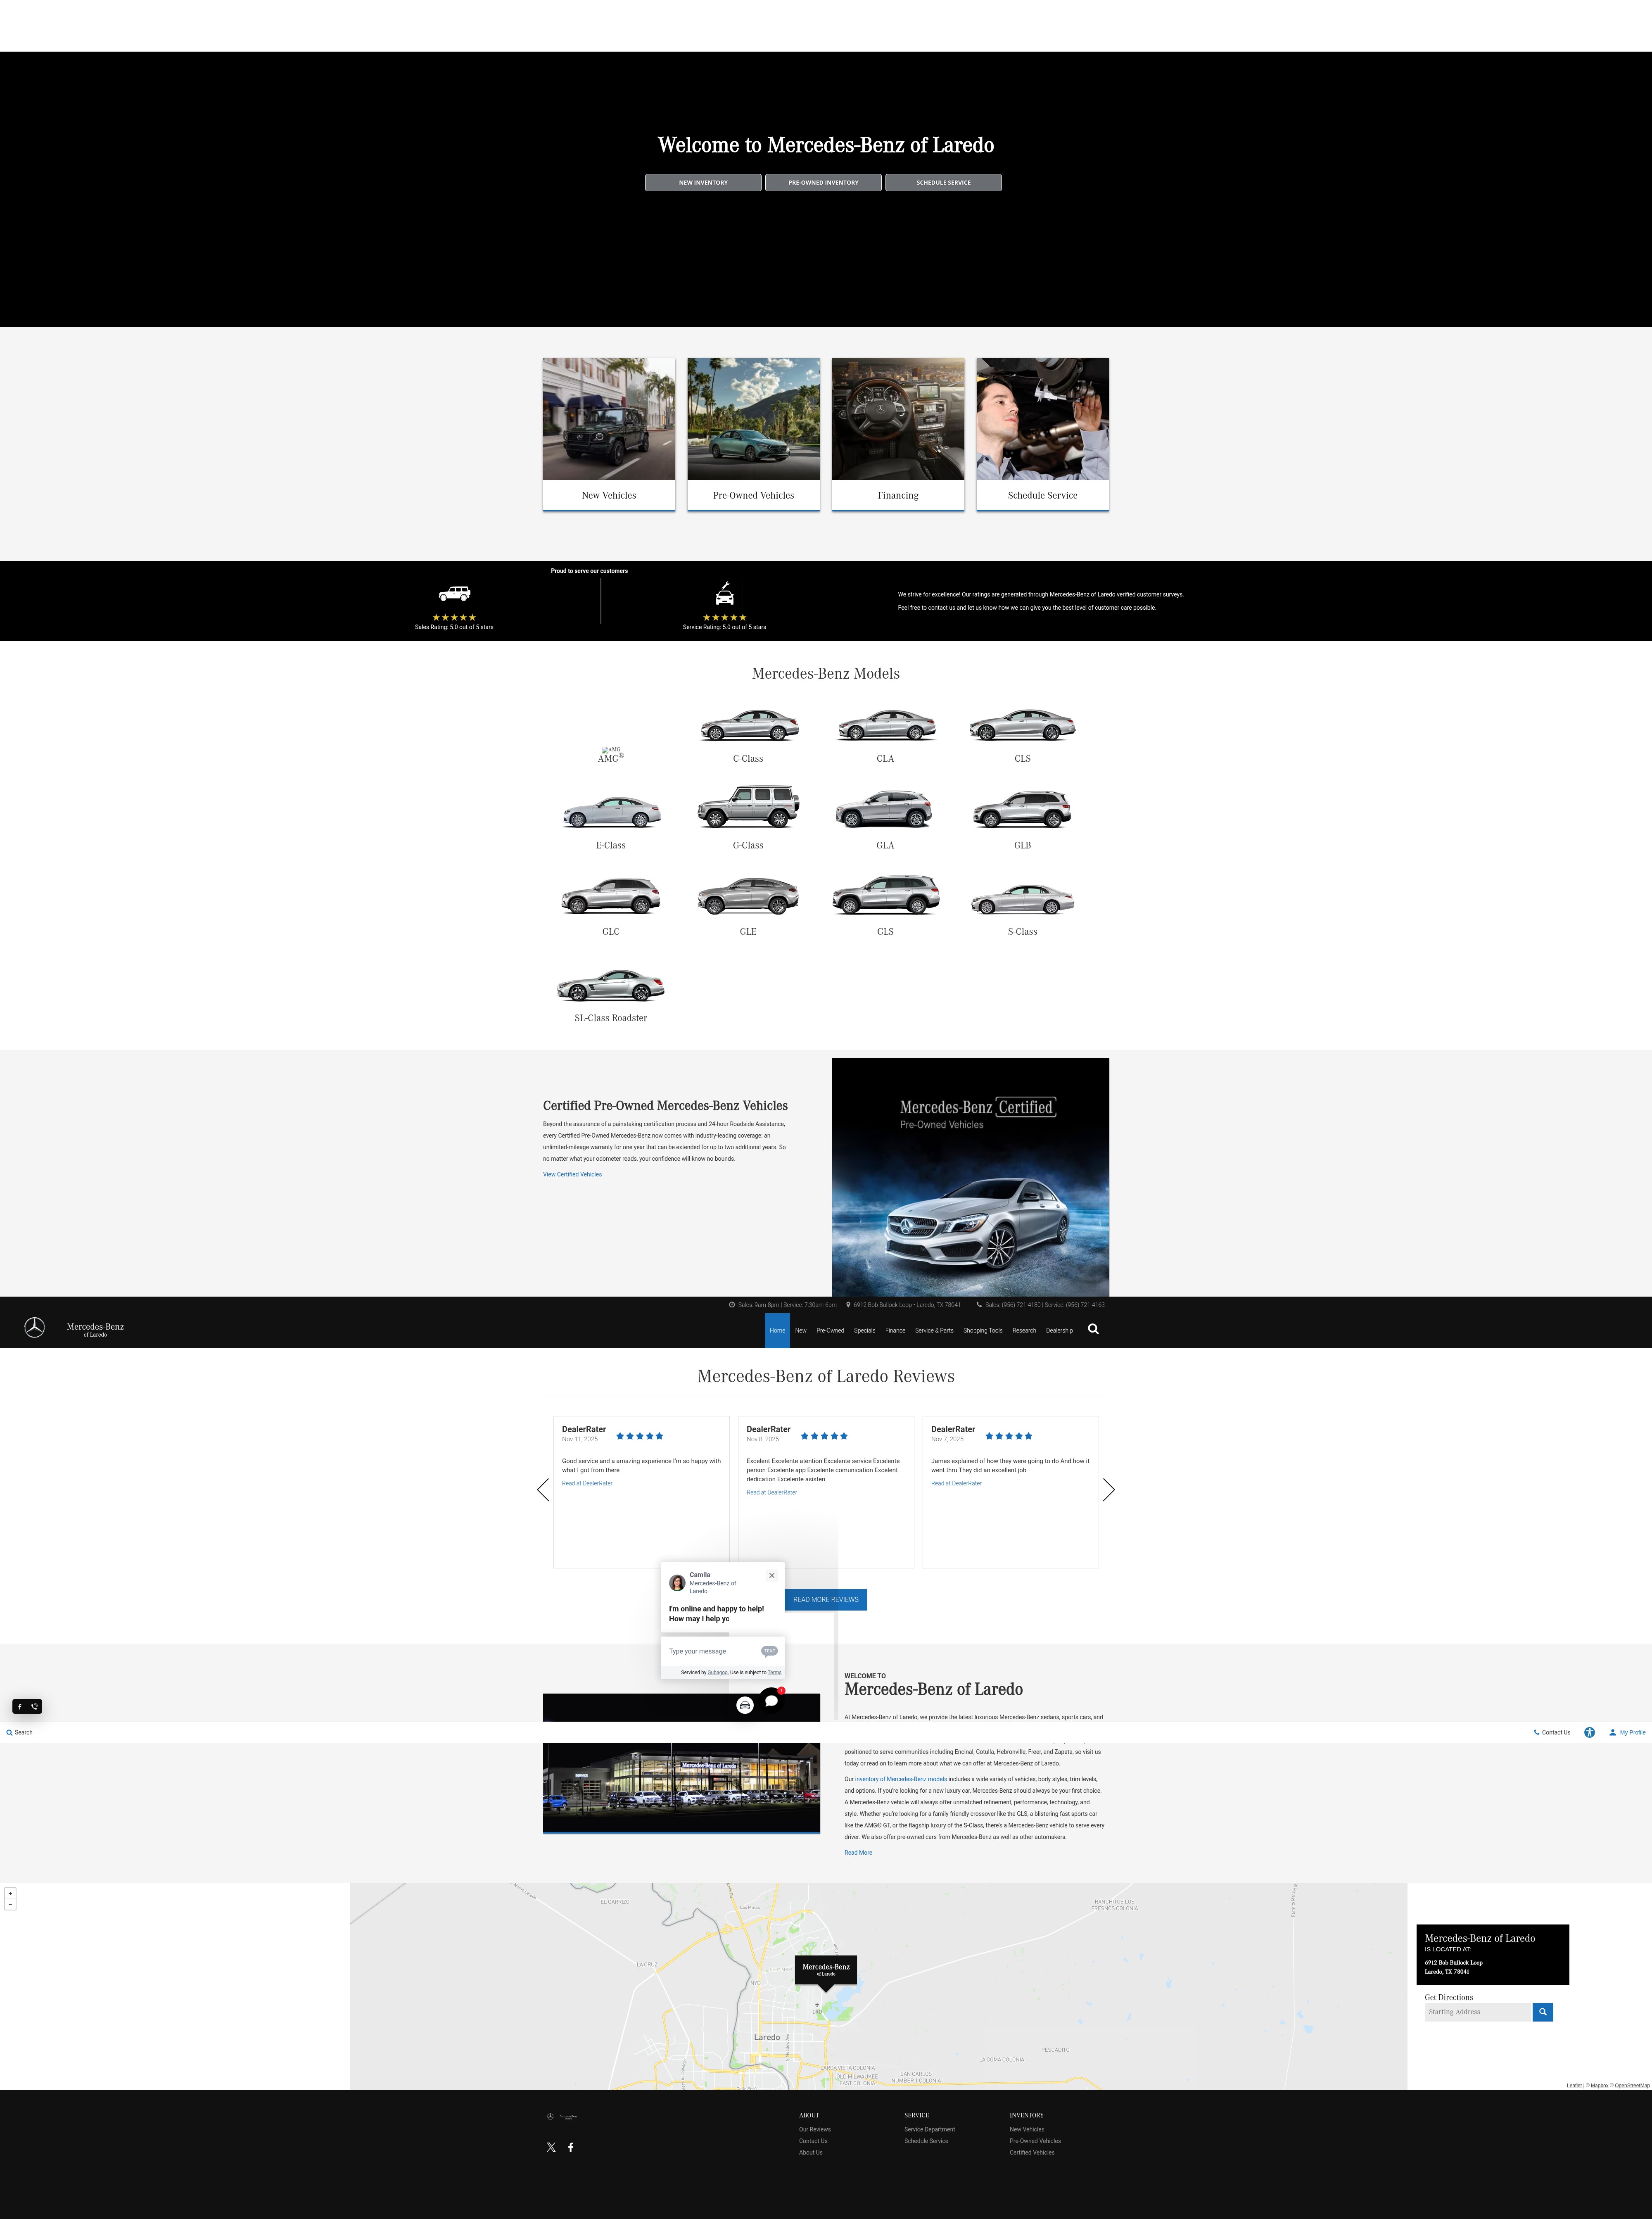Screen dimensions: 1652x2219
Task: Click the round car icon beside the chat bubble
Action: pos(745,1705)
